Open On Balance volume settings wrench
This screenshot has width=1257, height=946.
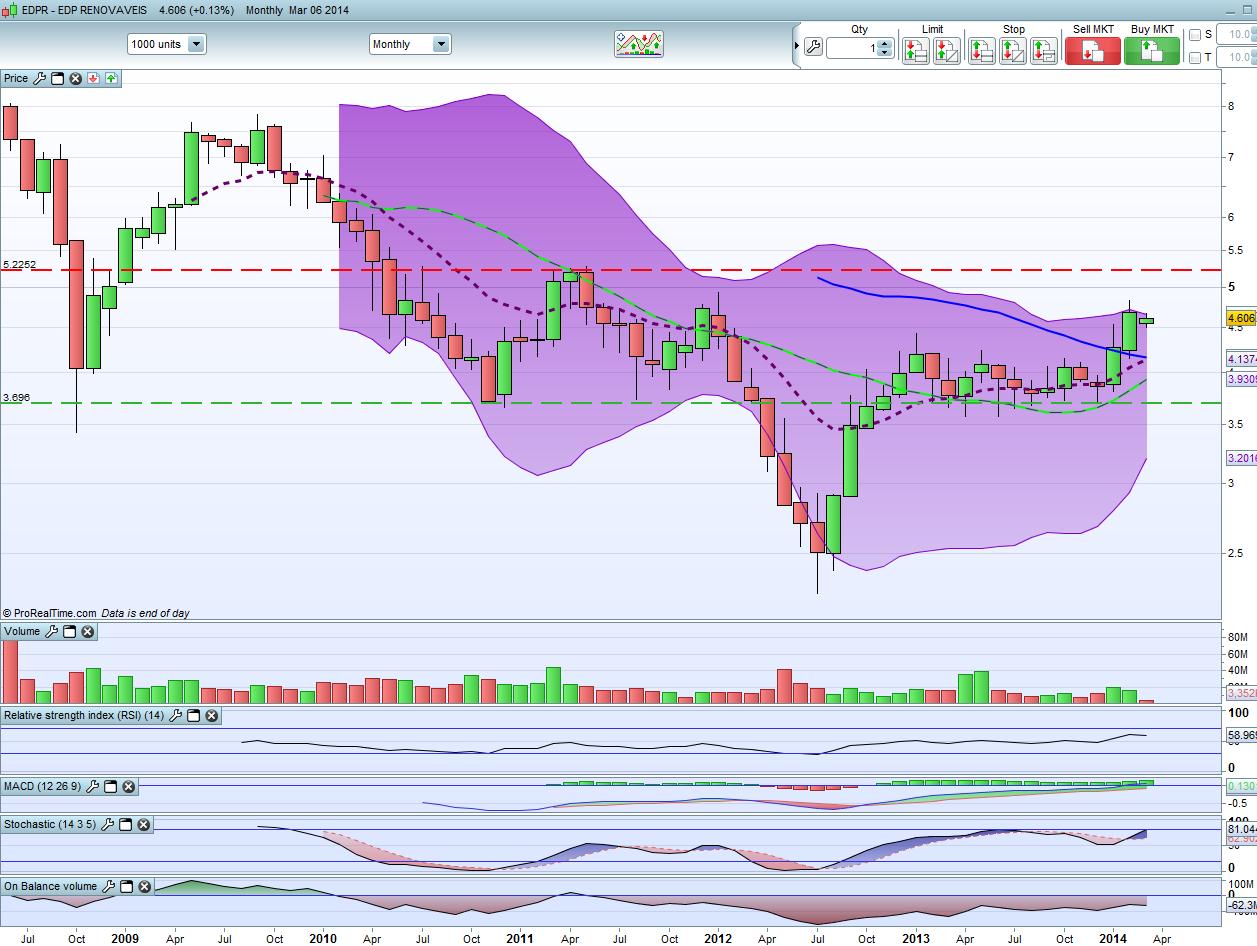108,886
